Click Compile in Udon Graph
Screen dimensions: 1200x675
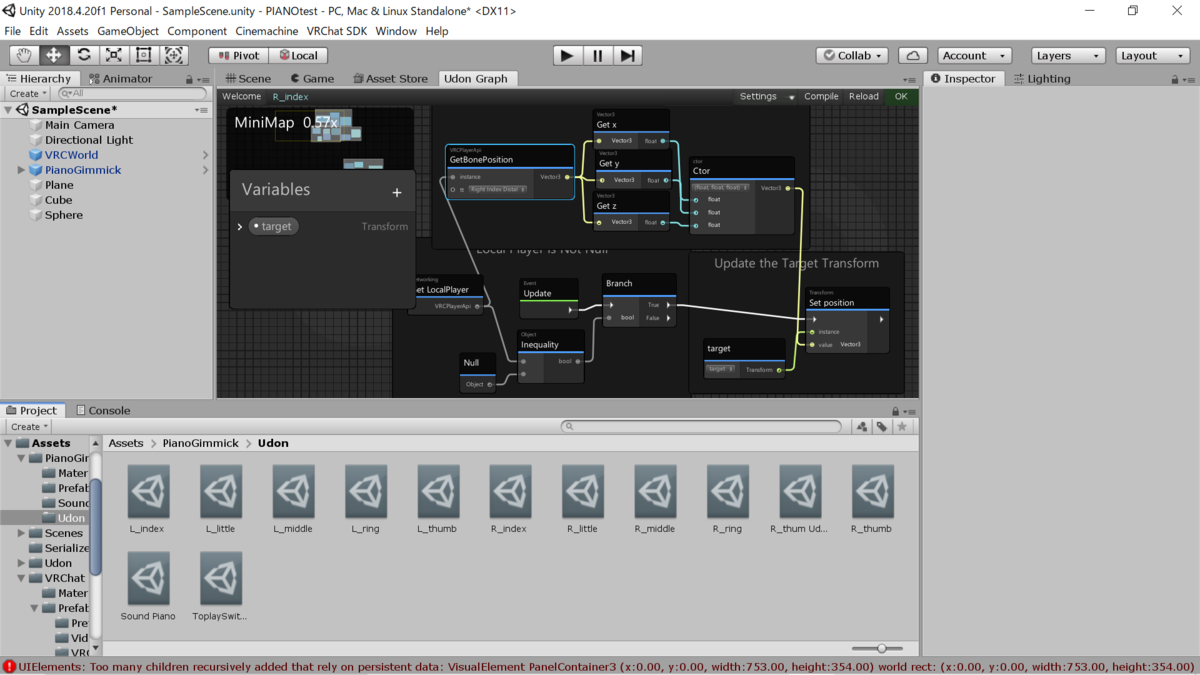coord(821,96)
